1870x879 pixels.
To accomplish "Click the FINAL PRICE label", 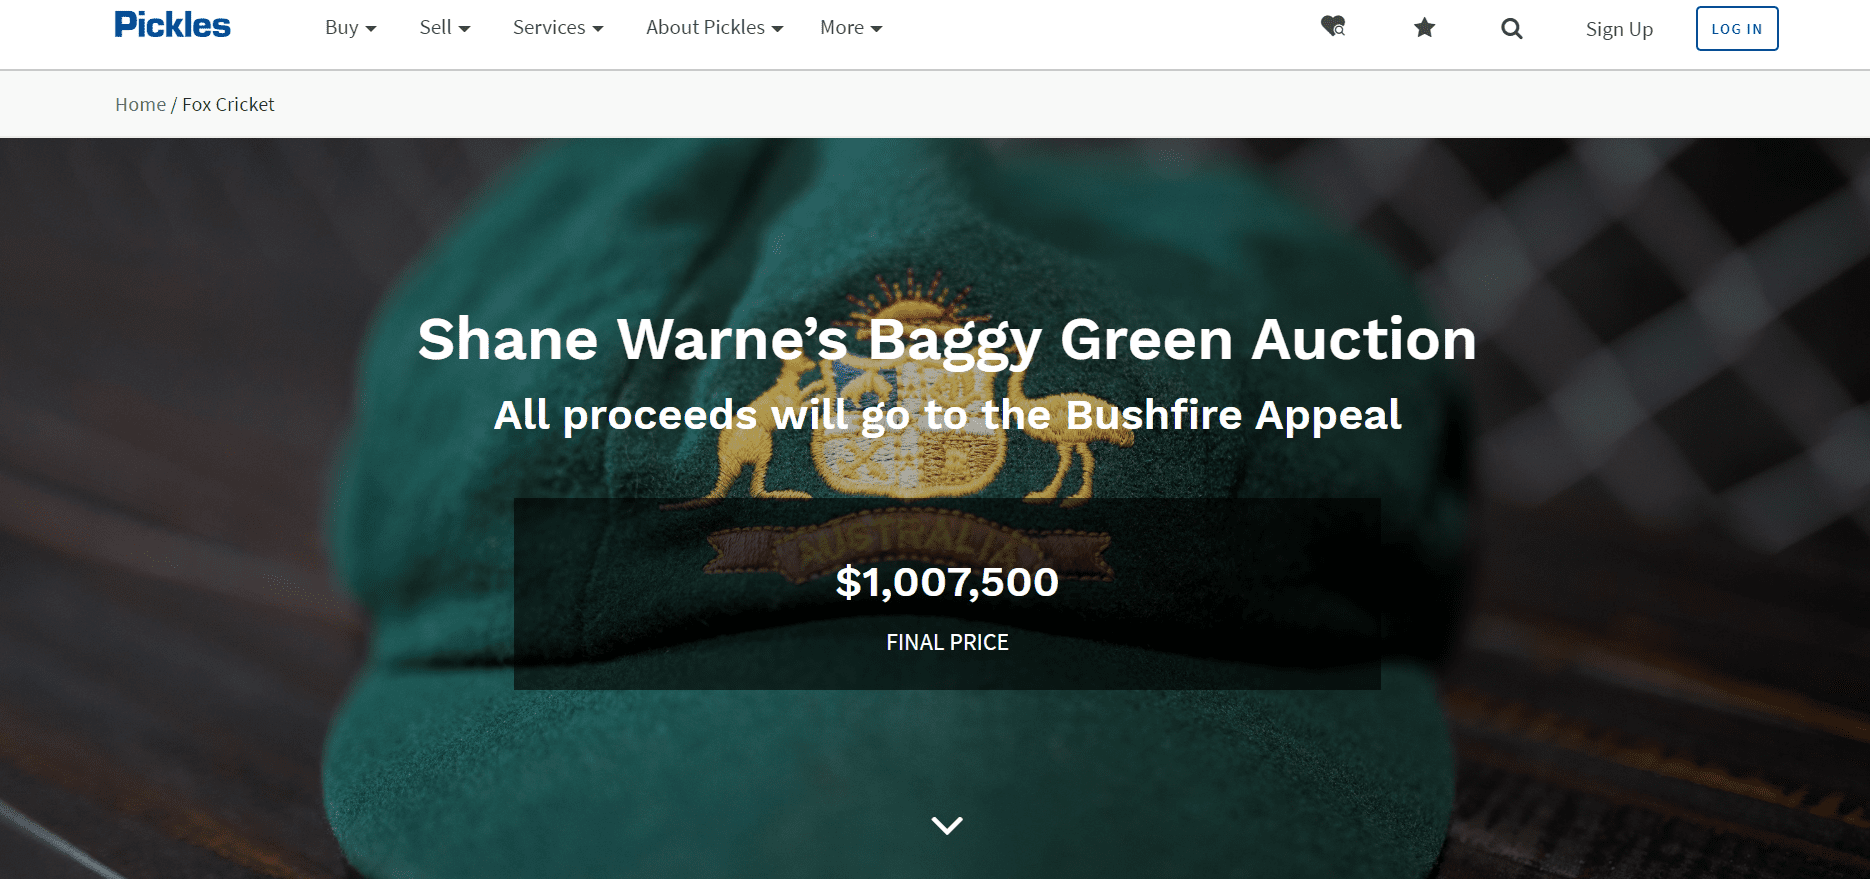I will 947,643.
